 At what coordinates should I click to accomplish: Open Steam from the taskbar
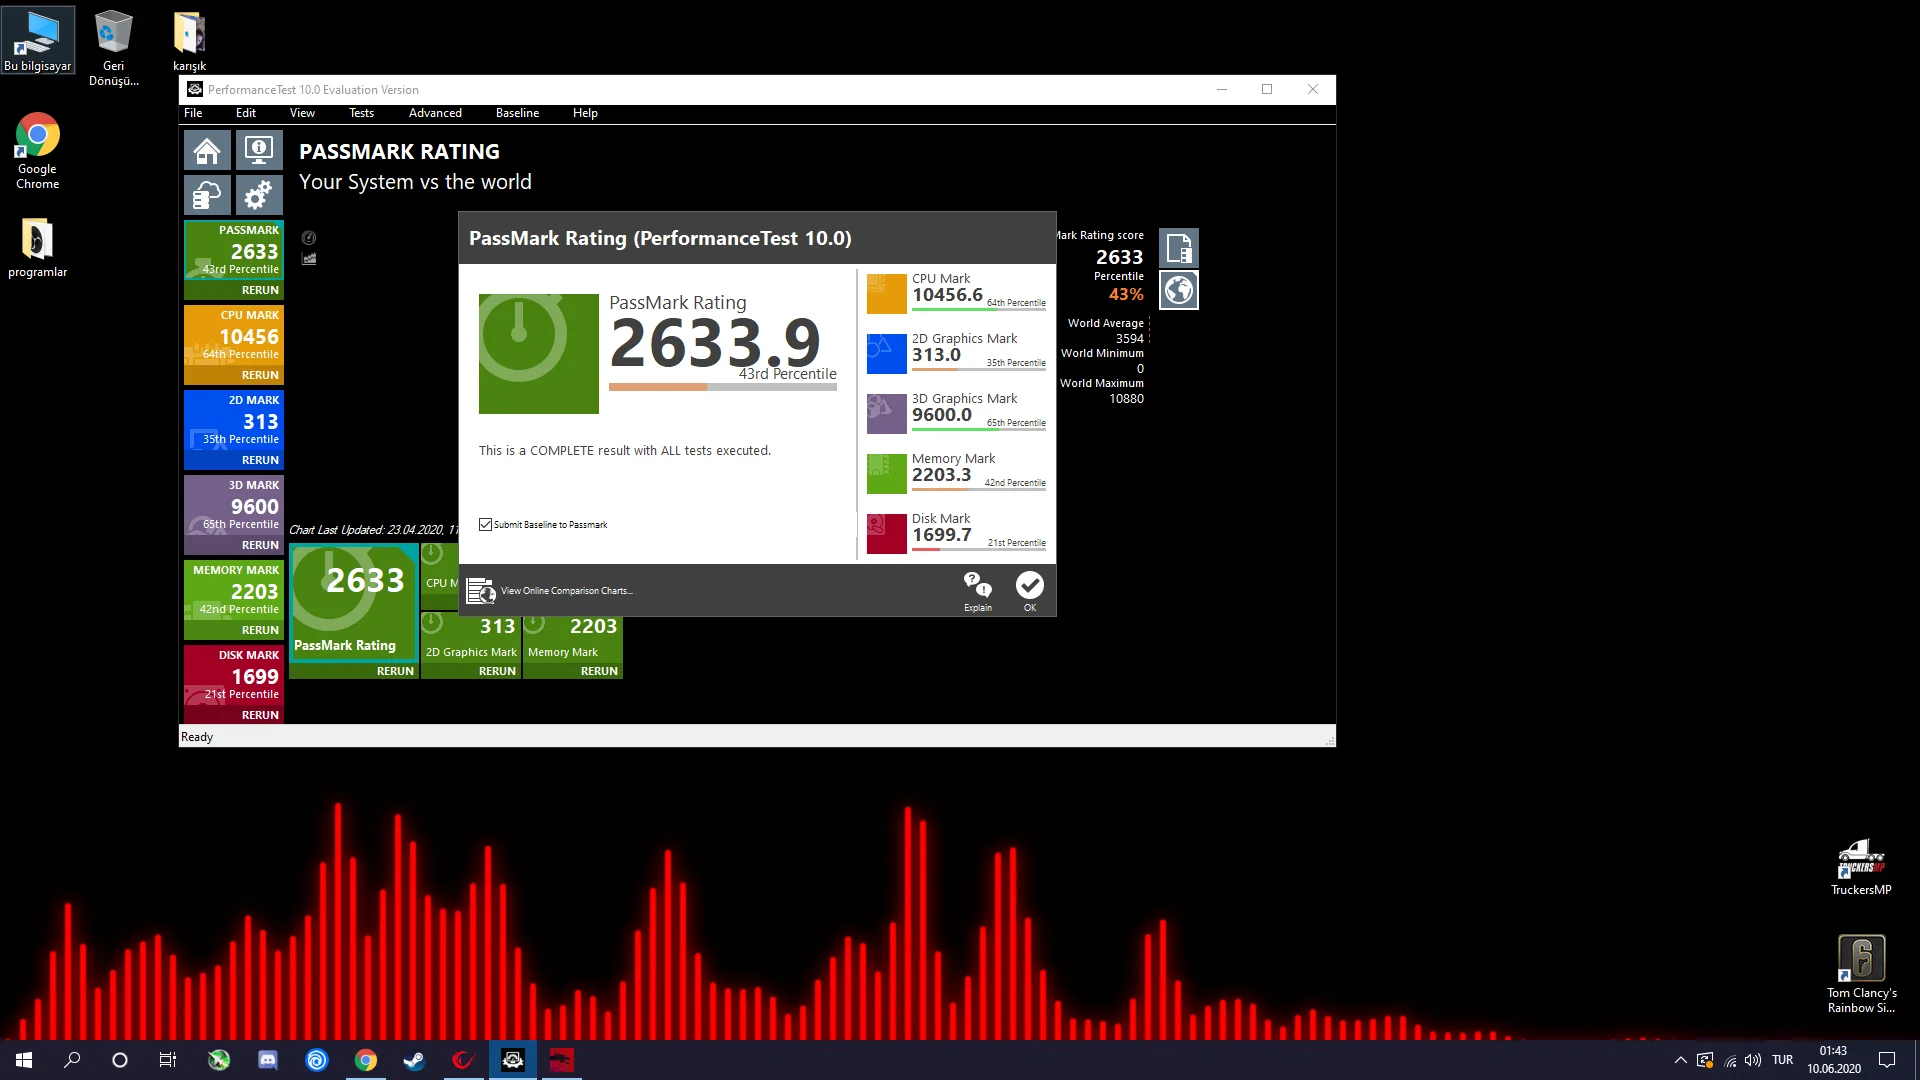pos(414,1060)
